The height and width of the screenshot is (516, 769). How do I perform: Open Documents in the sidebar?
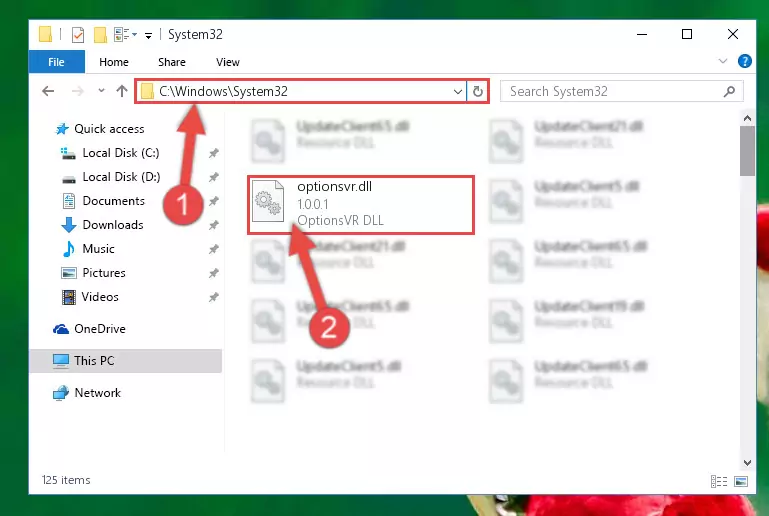pyautogui.click(x=113, y=201)
